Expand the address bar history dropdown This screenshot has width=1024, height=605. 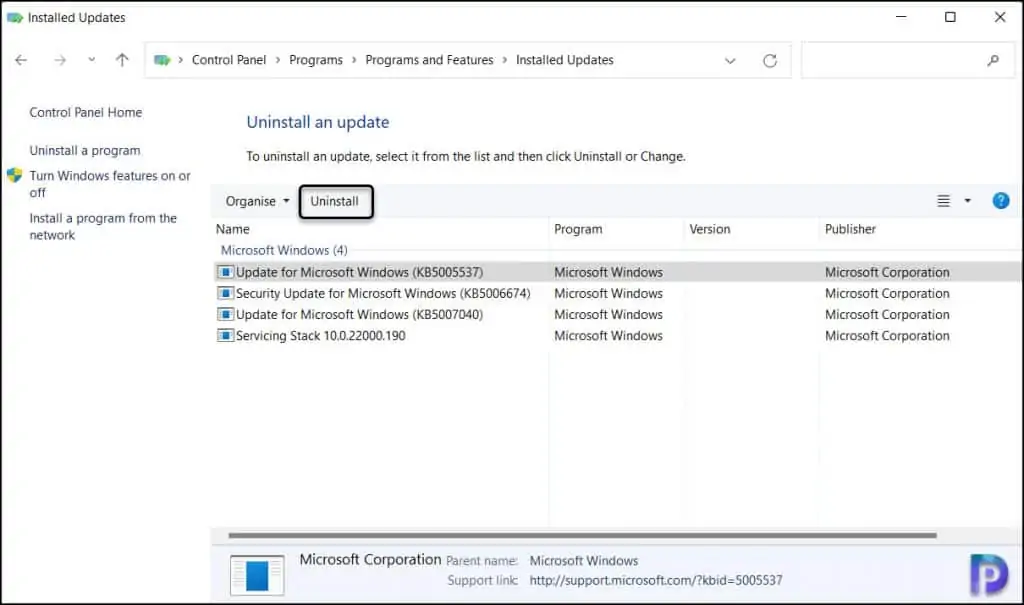click(x=730, y=61)
